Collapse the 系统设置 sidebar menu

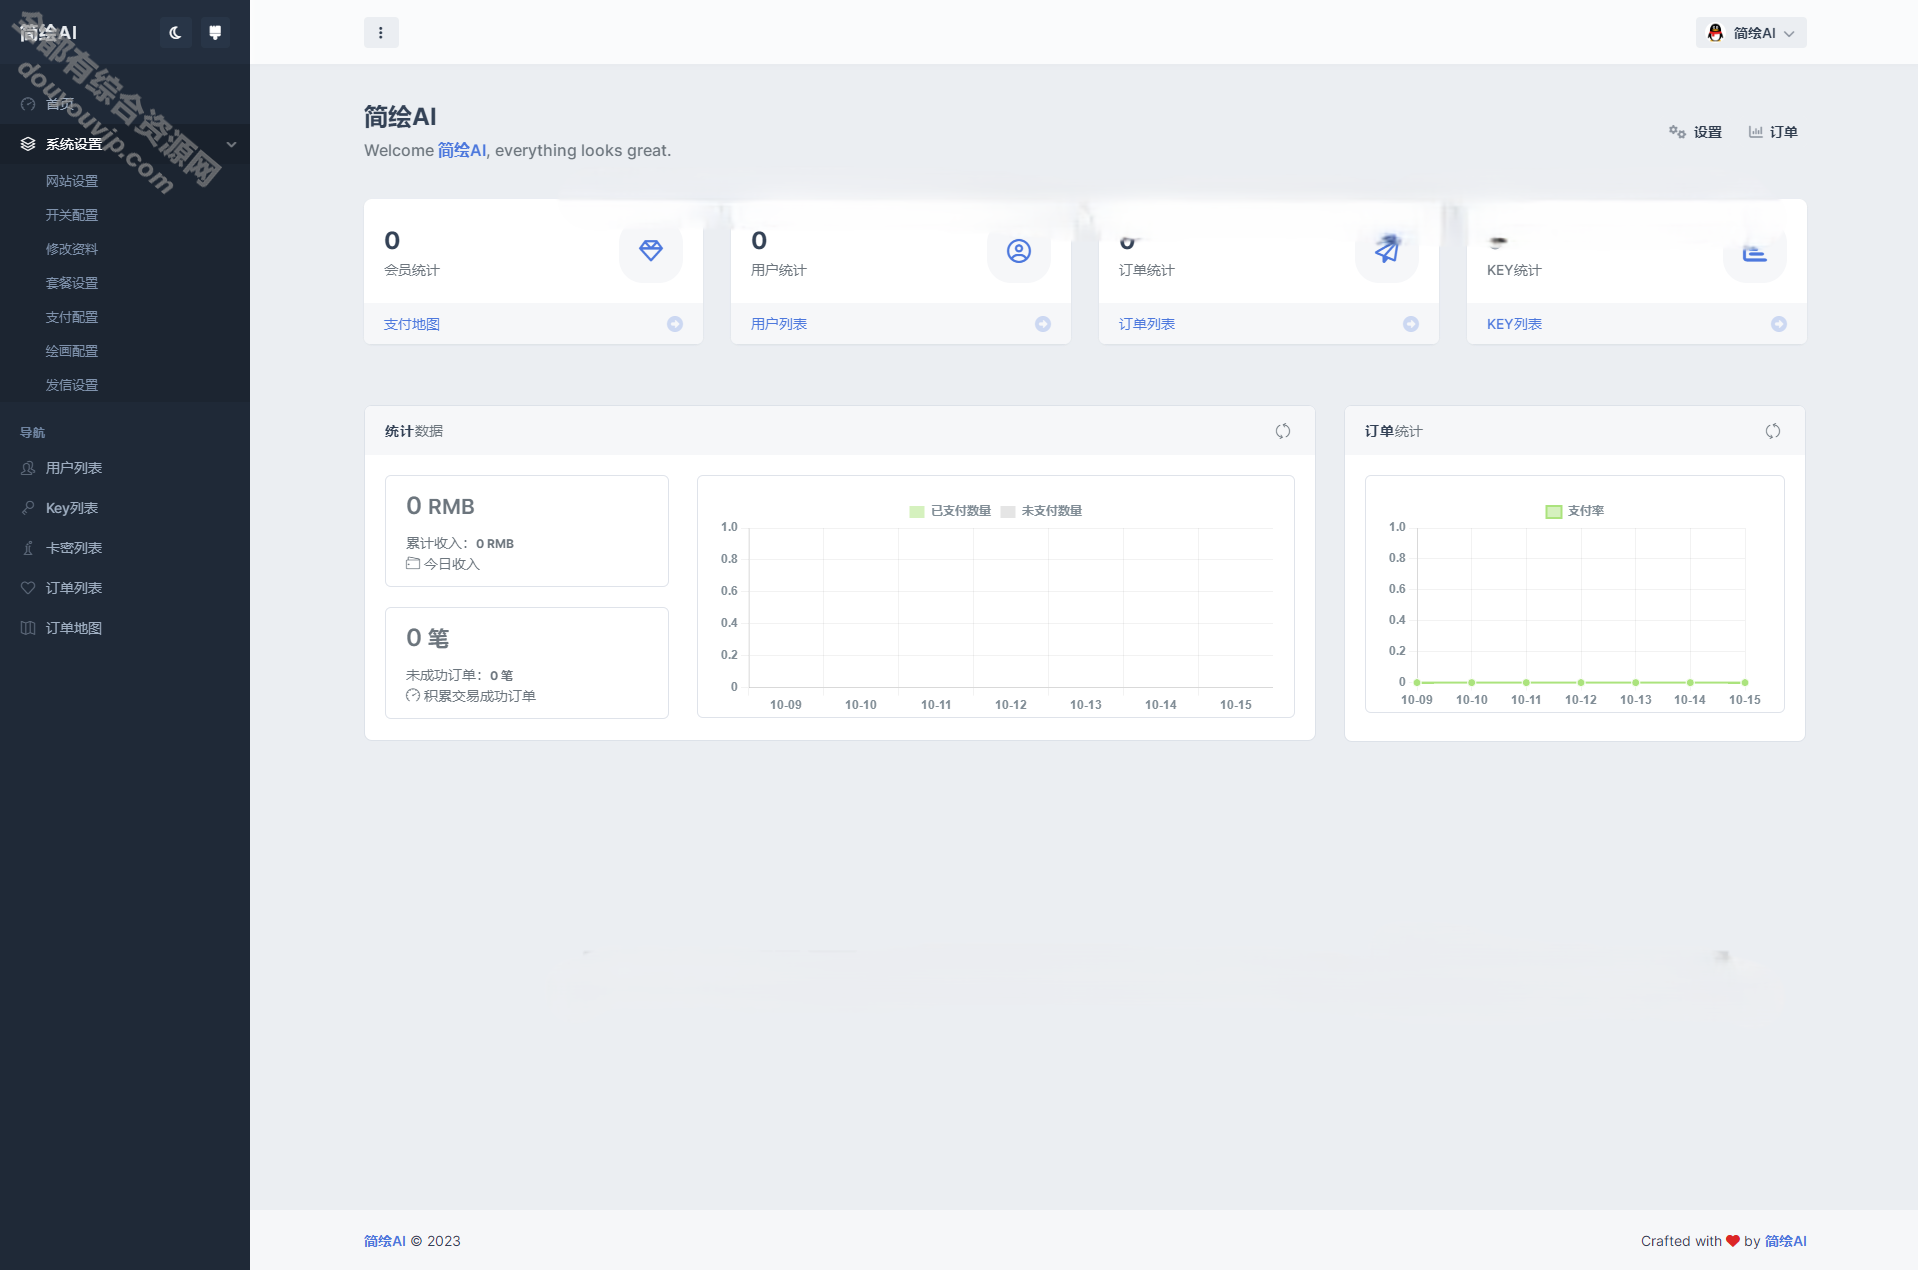(x=125, y=144)
